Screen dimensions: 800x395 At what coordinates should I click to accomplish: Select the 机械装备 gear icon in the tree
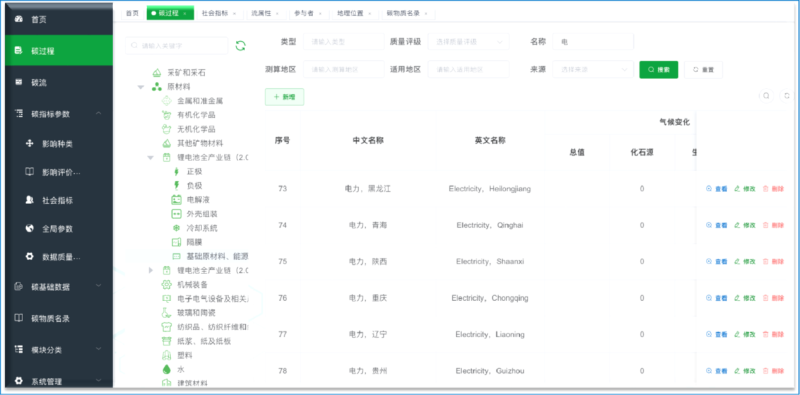pyautogui.click(x=166, y=284)
